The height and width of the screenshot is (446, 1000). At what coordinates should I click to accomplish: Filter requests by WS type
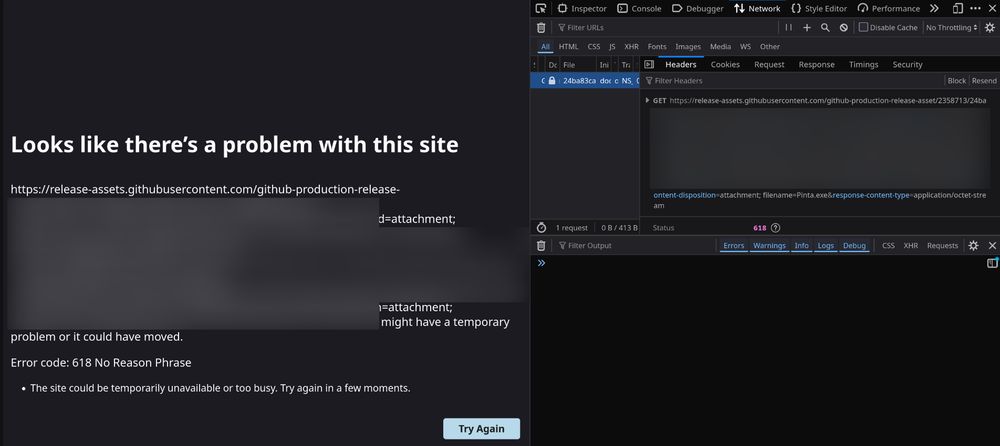coord(746,47)
